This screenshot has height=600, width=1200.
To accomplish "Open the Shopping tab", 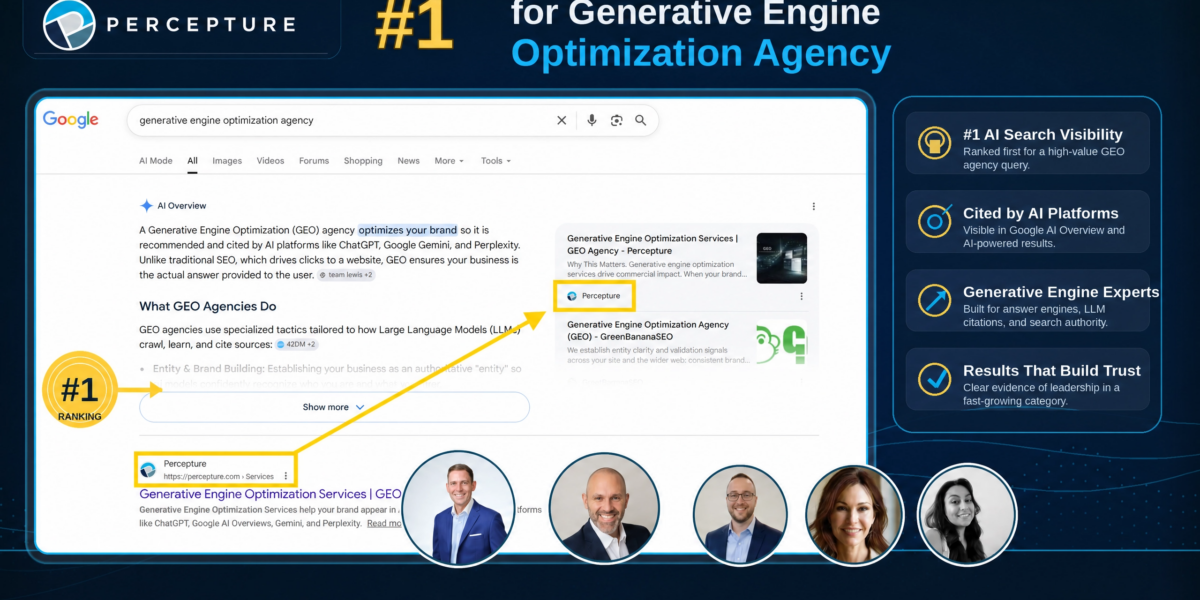I will point(363,161).
